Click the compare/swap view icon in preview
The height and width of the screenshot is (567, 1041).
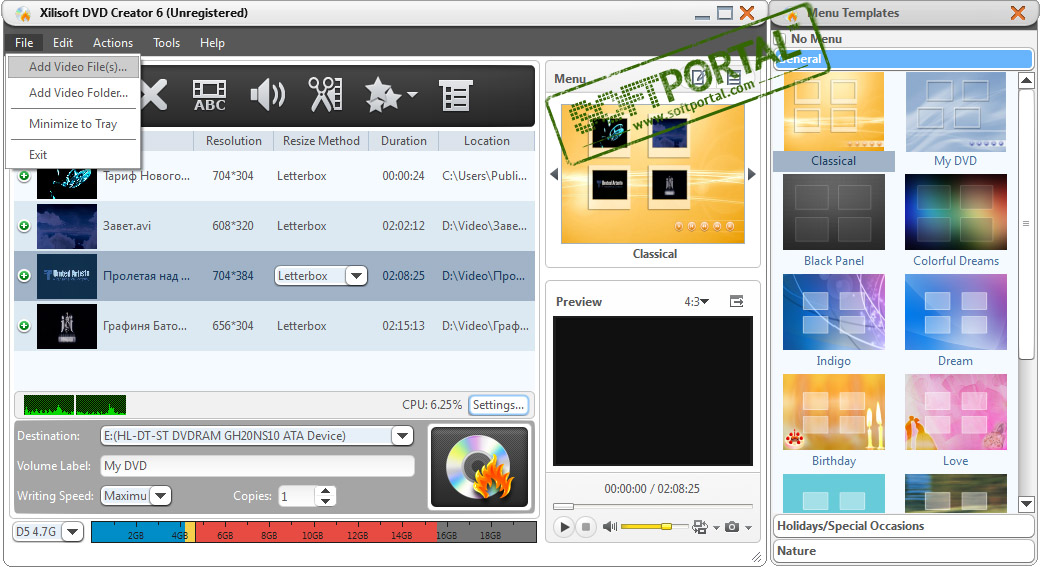tap(700, 527)
